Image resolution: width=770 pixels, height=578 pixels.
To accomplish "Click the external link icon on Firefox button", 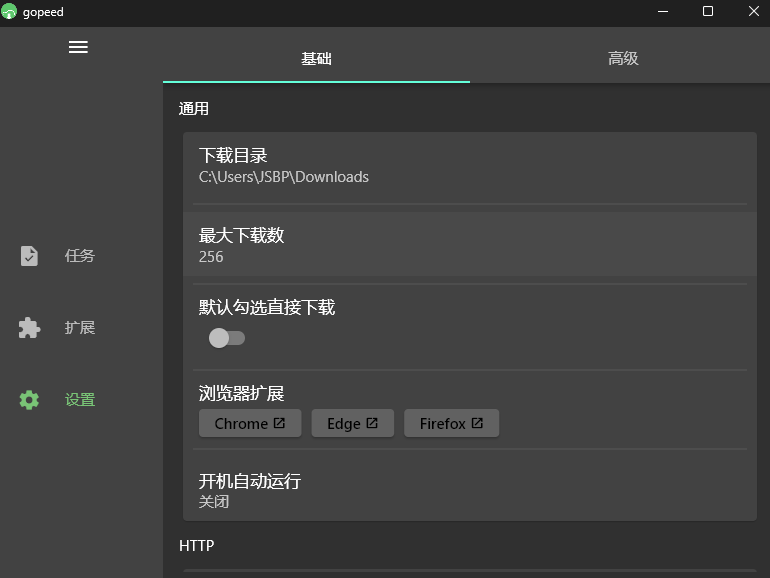I will 477,423.
